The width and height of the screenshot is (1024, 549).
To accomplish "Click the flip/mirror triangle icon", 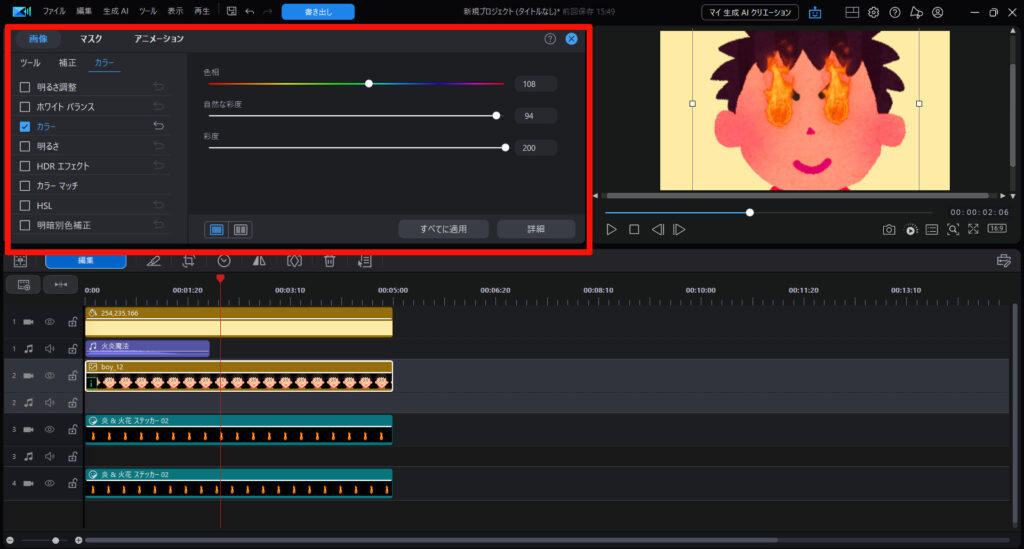I will [259, 261].
